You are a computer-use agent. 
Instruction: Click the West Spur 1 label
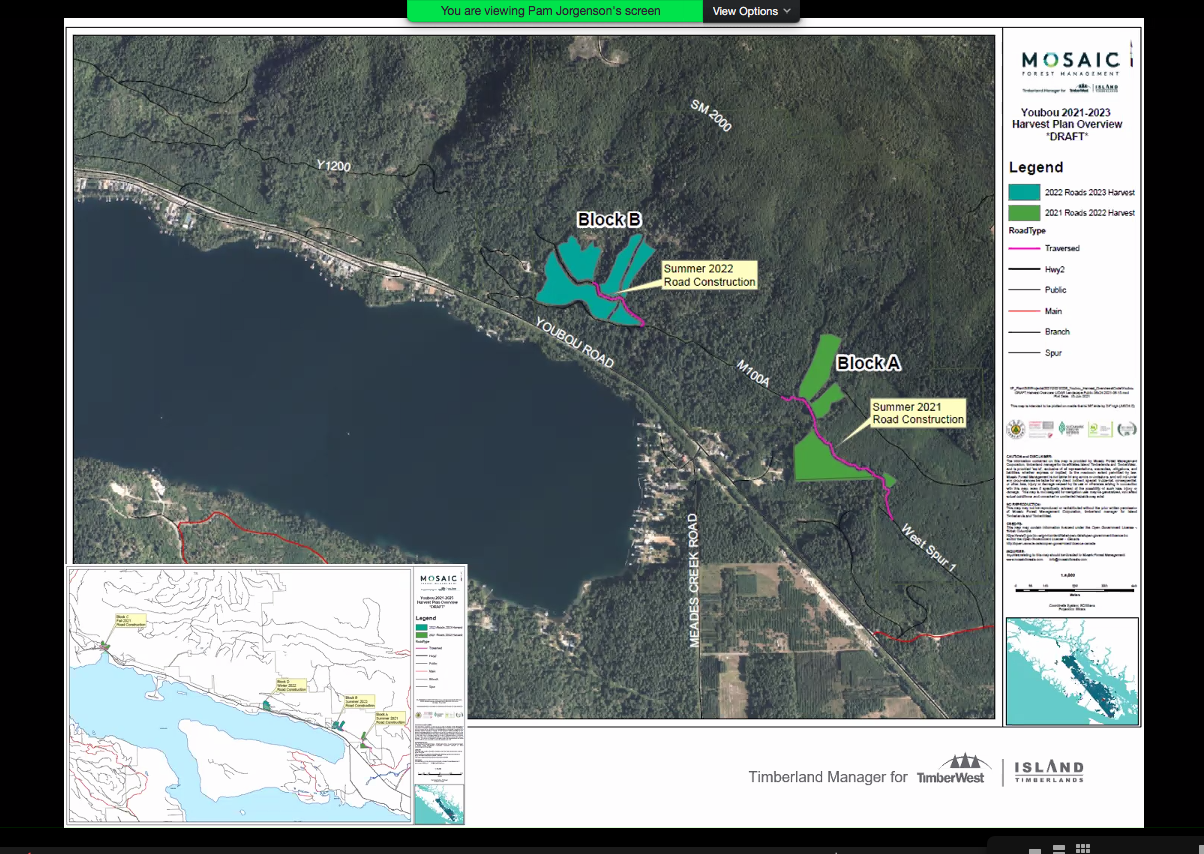pyautogui.click(x=929, y=548)
